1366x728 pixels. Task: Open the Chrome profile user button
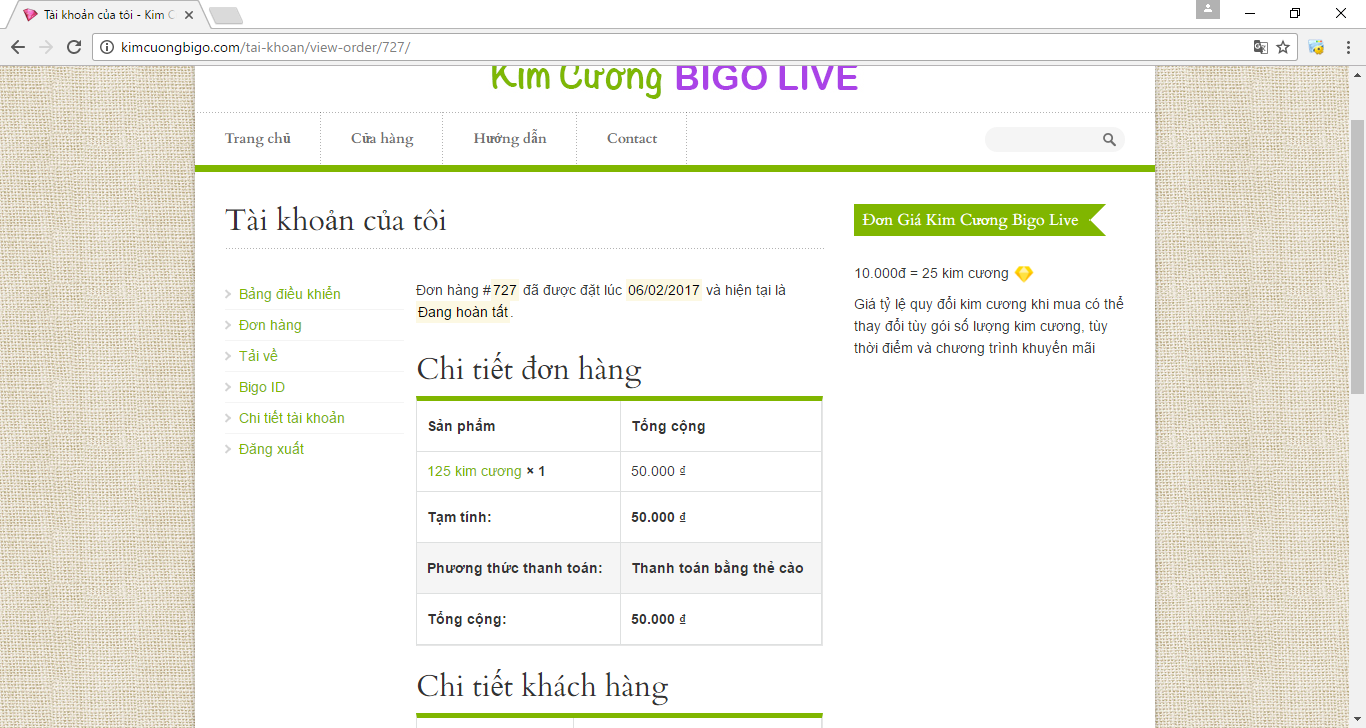pos(1208,10)
